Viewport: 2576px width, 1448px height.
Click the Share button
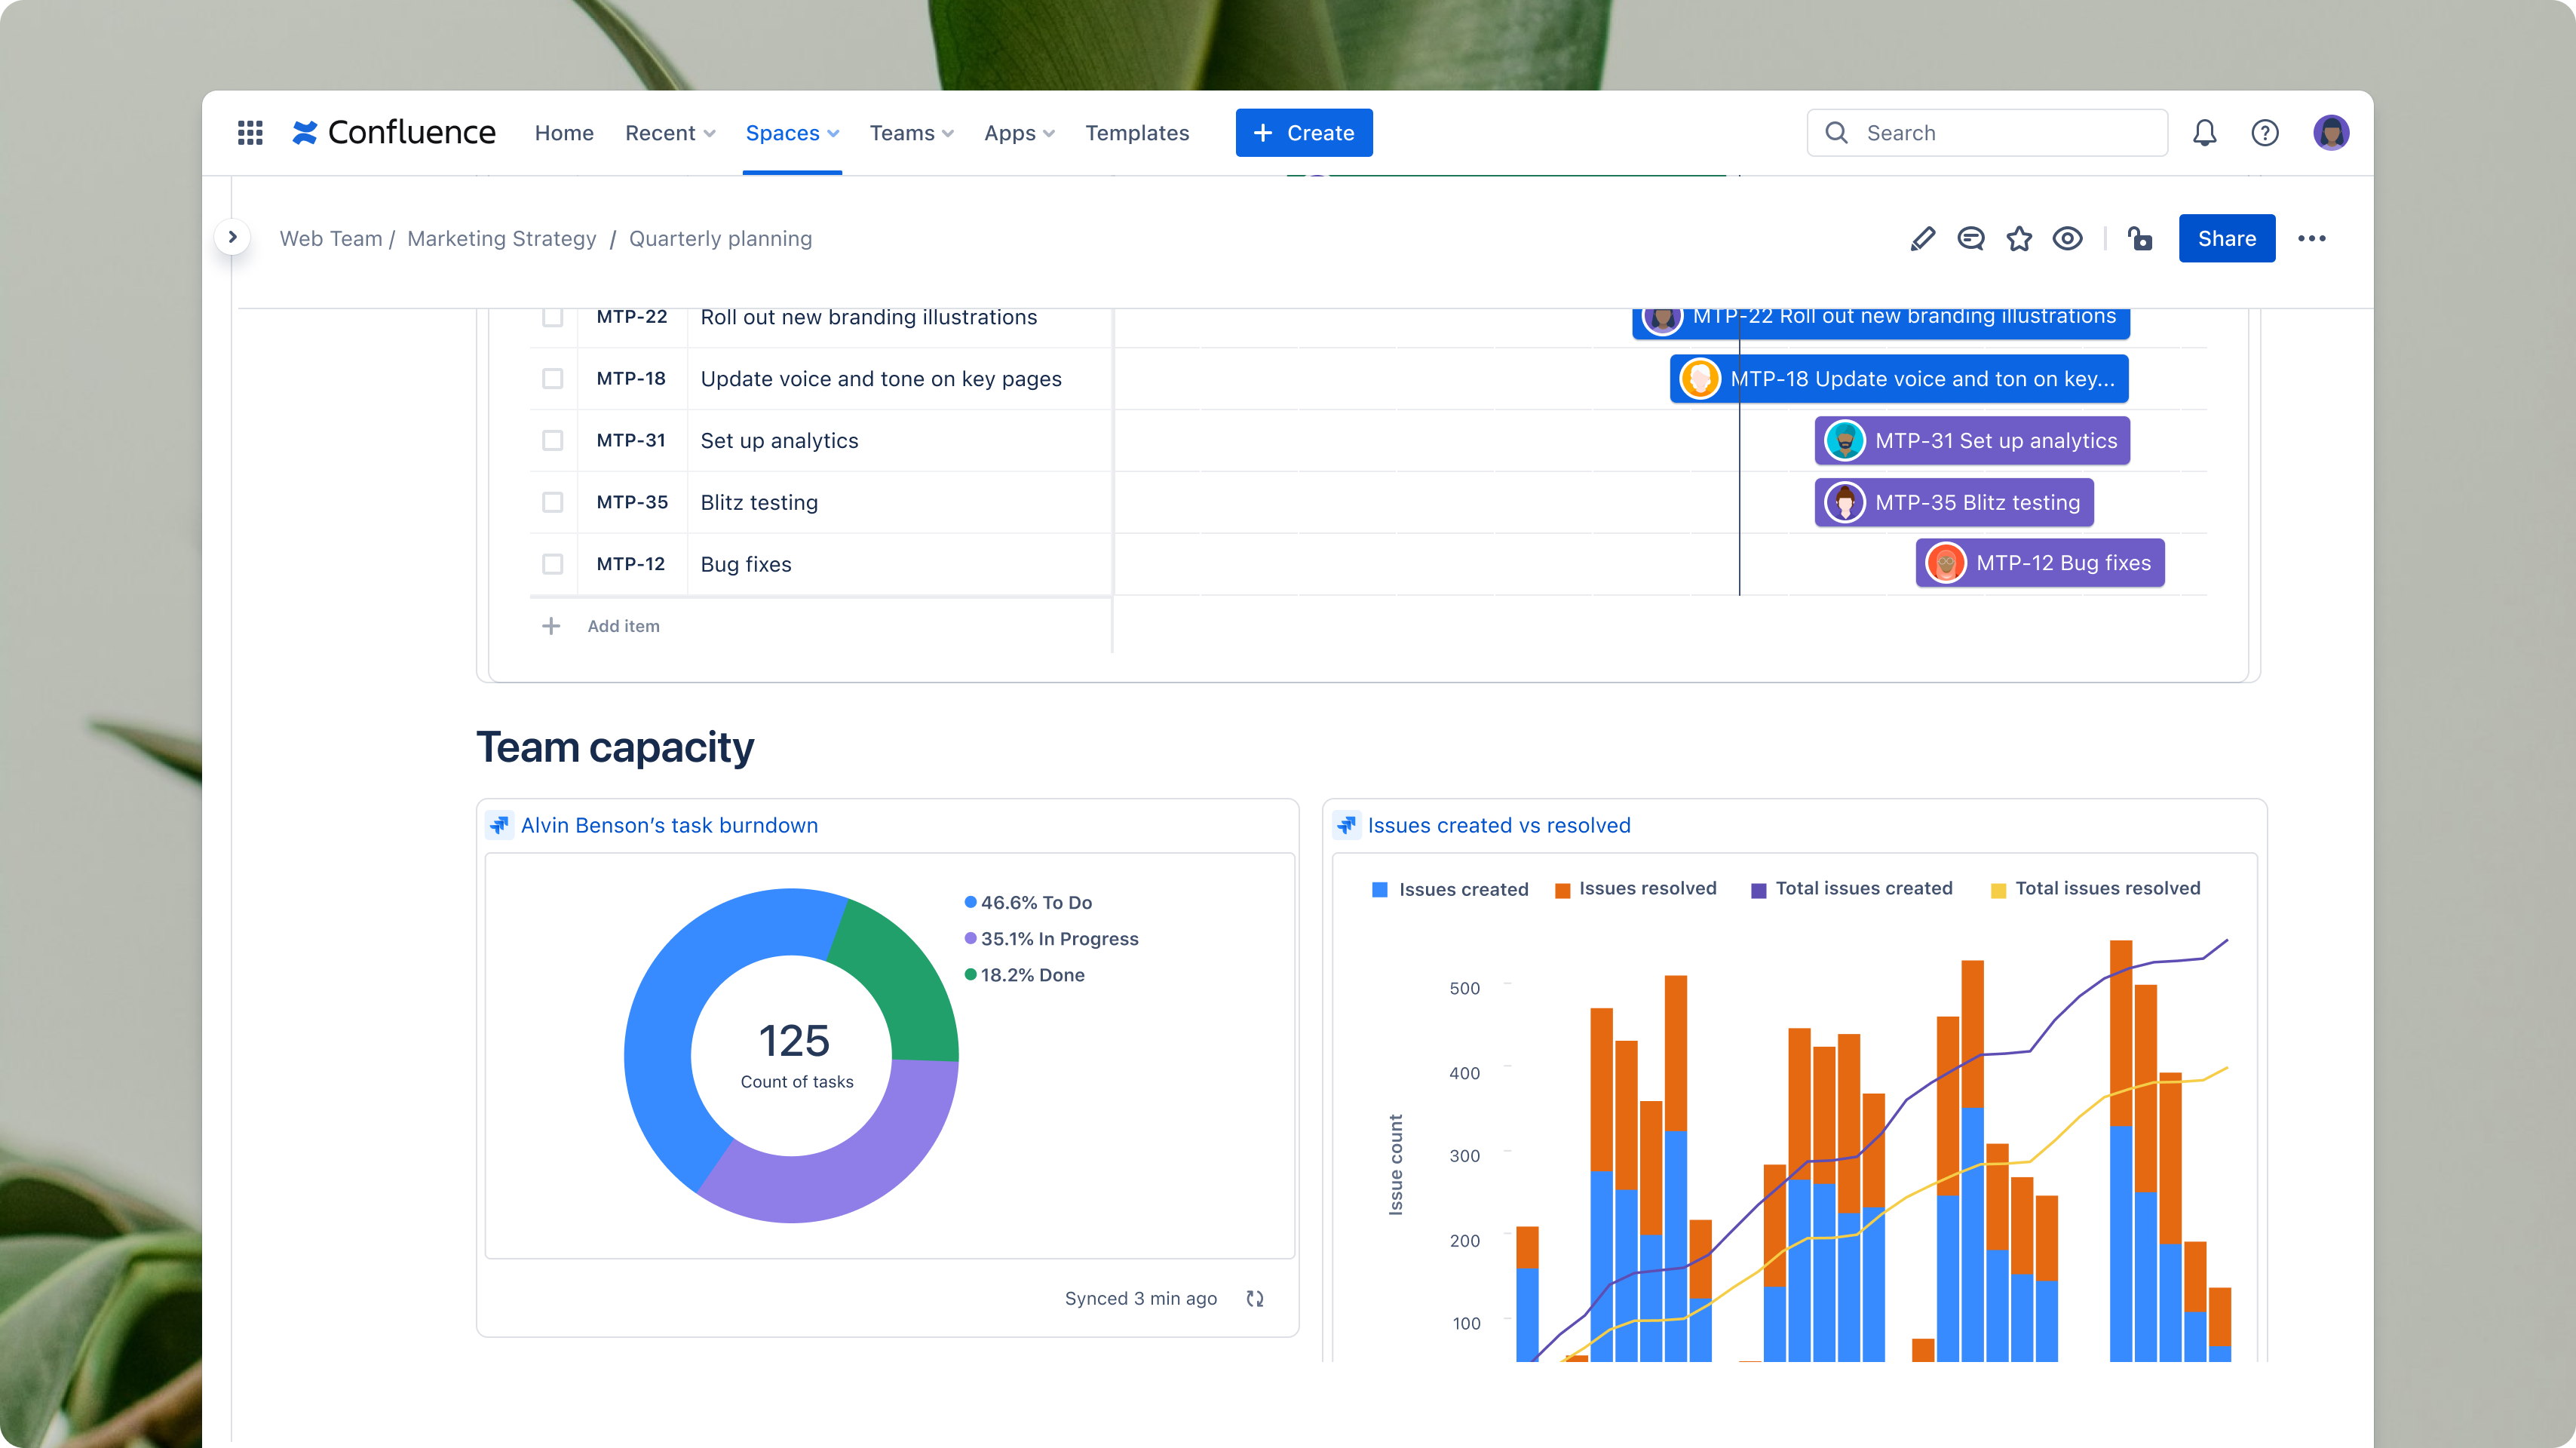tap(2227, 239)
